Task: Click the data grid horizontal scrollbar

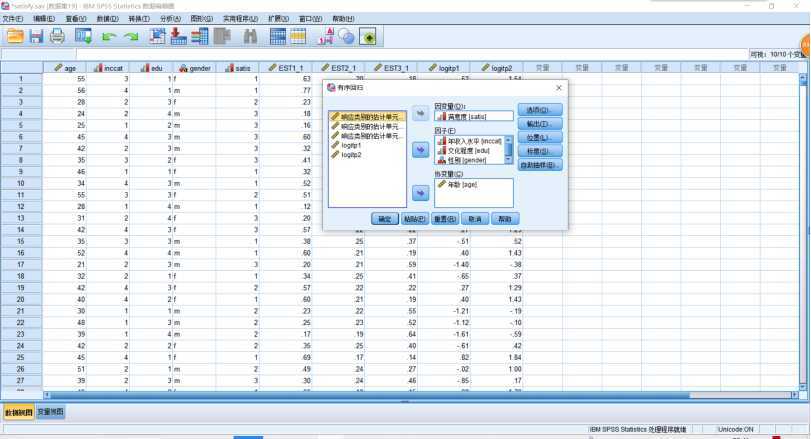Action: coord(370,395)
